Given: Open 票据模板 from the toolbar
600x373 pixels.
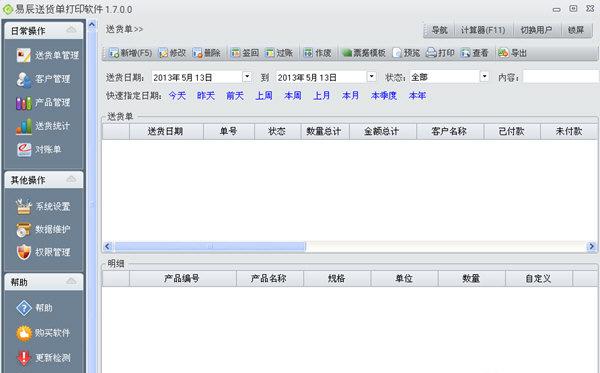Looking at the screenshot, I should point(364,53).
